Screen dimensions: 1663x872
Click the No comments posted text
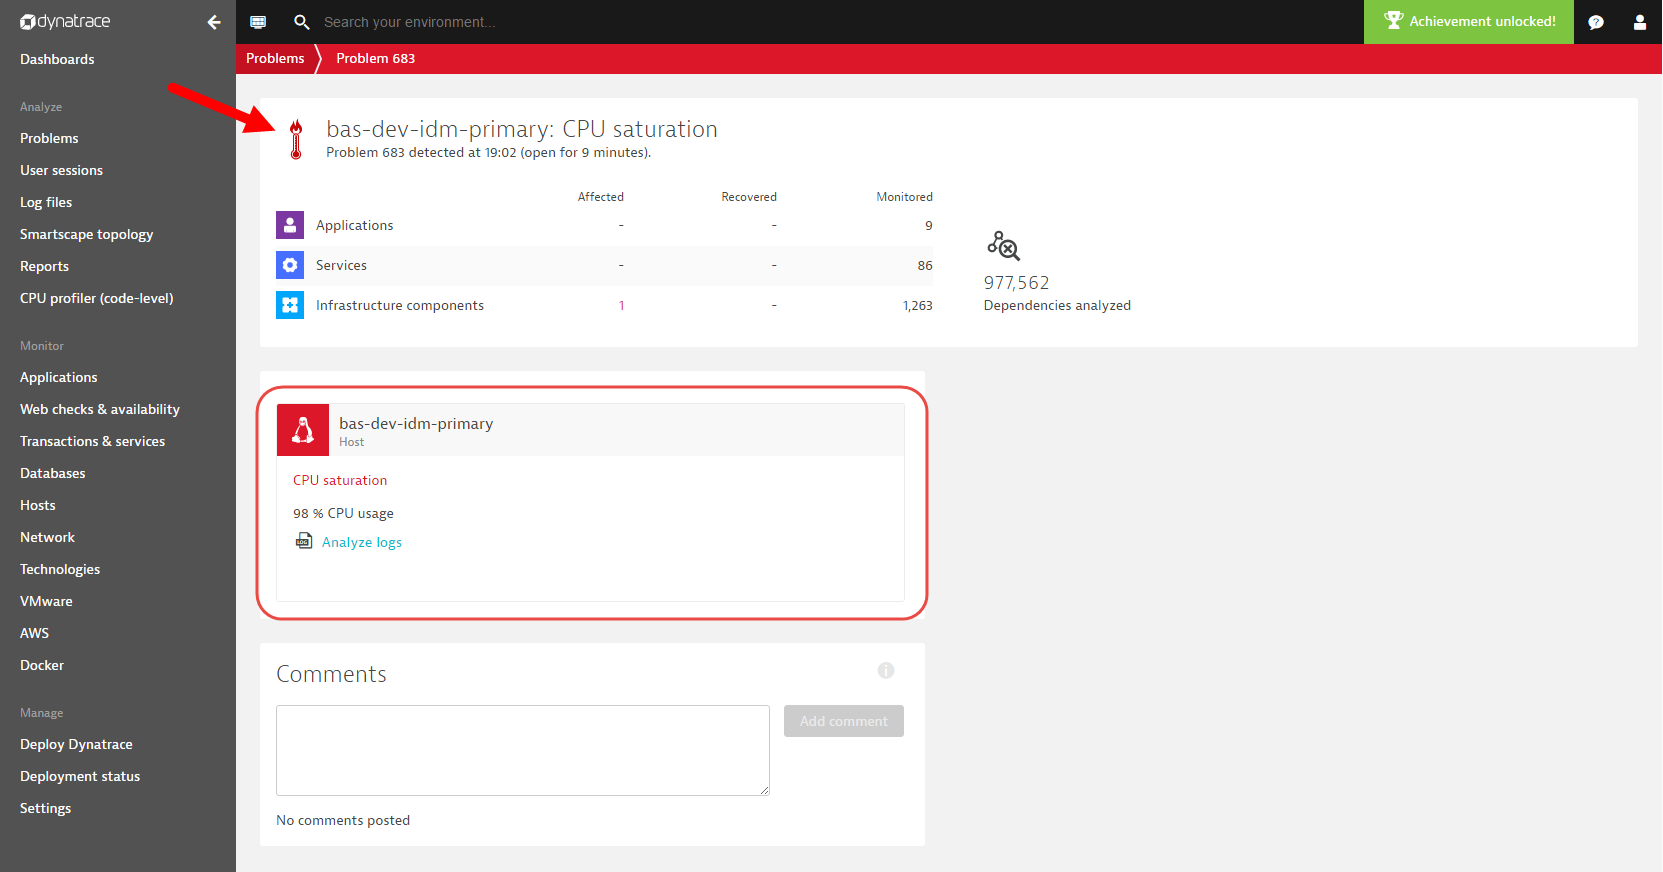point(343,820)
